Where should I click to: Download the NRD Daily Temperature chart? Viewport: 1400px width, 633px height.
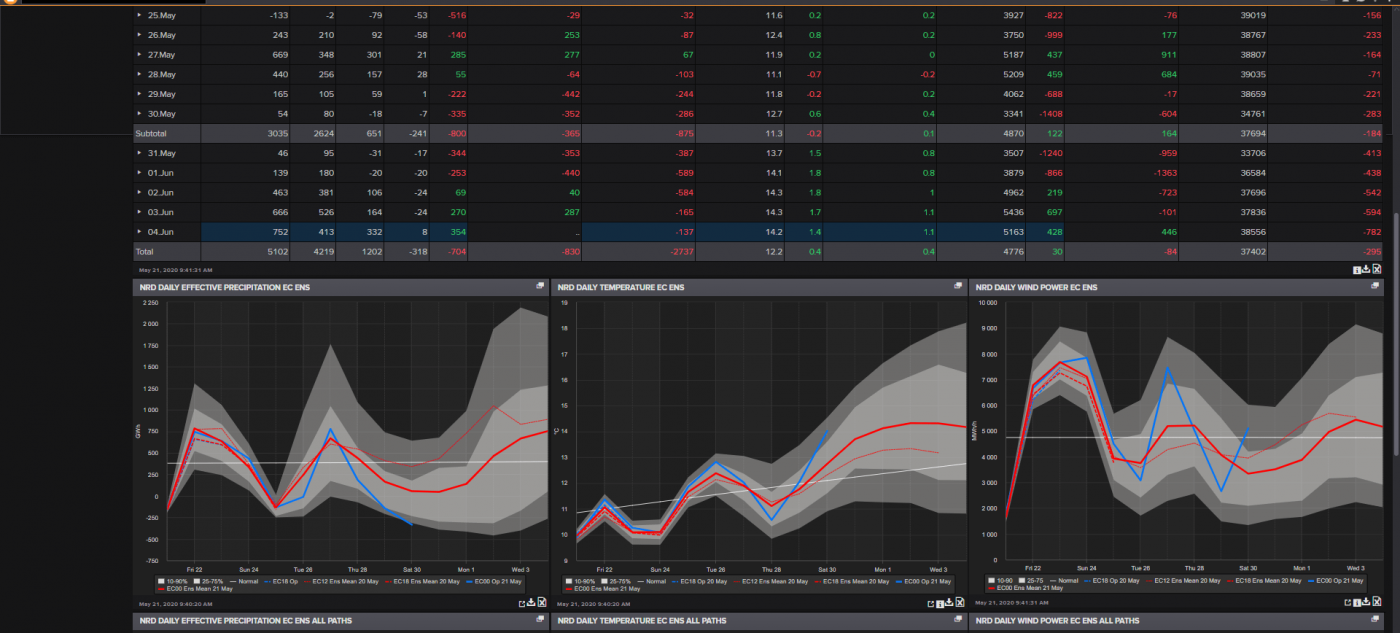point(949,603)
